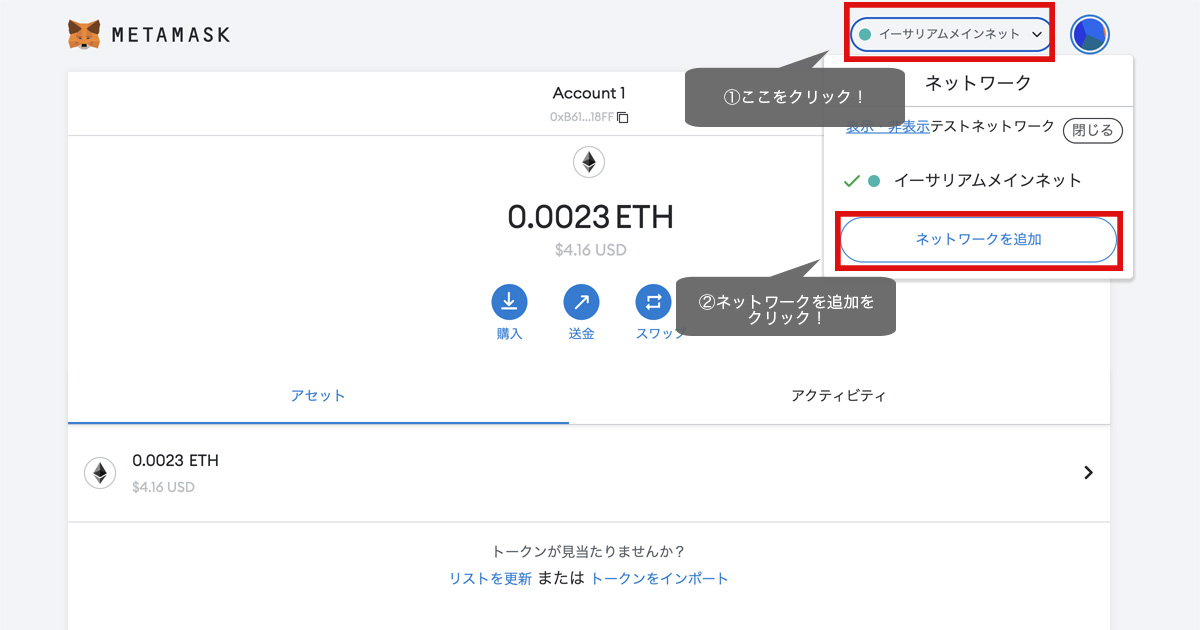Click the Account 1 name

(589, 93)
